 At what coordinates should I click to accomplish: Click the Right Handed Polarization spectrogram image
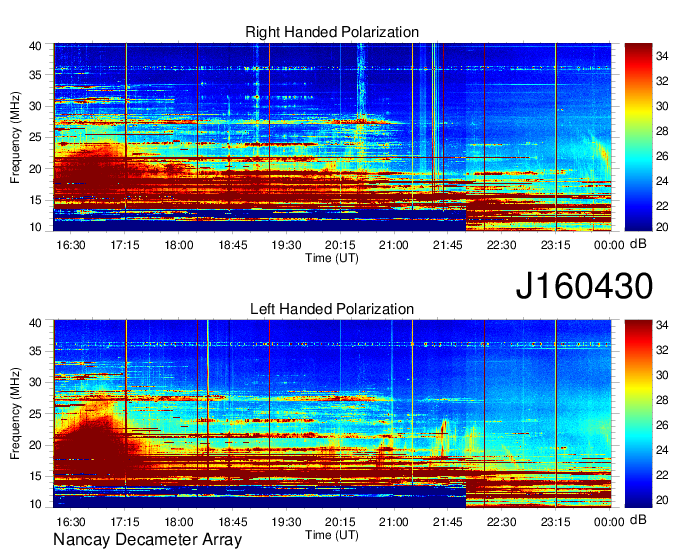(332, 137)
